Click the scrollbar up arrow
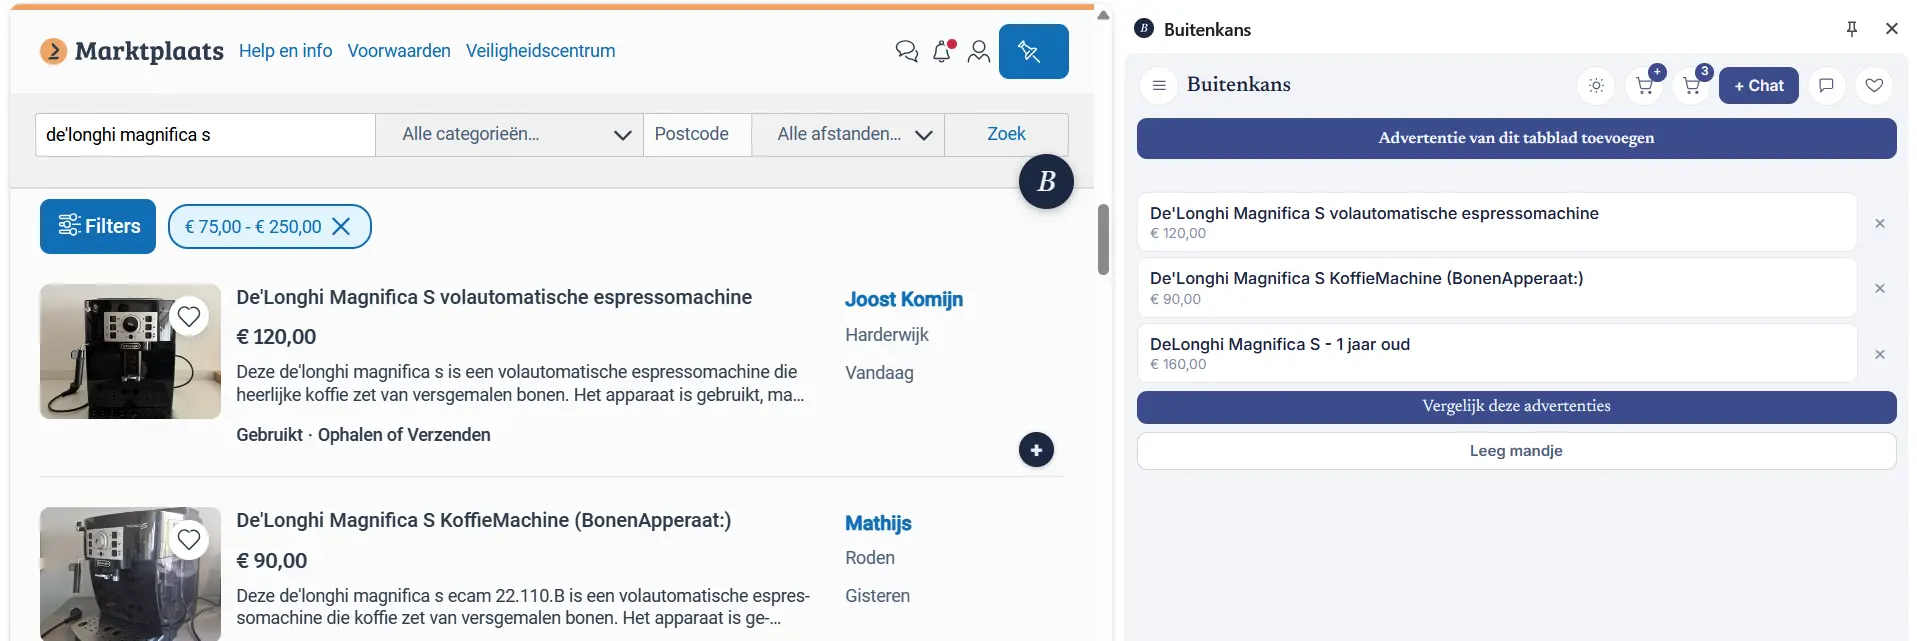This screenshot has height=641, width=1917. click(1103, 15)
